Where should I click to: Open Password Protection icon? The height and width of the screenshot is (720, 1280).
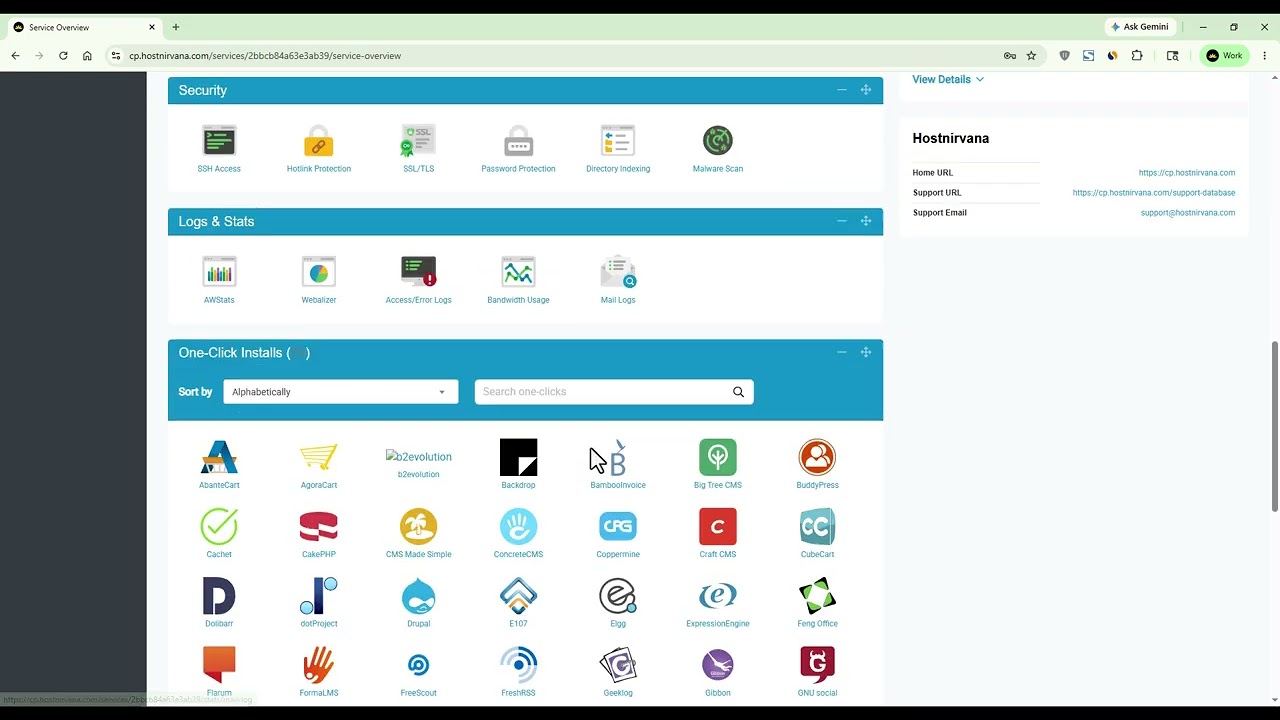(x=518, y=141)
